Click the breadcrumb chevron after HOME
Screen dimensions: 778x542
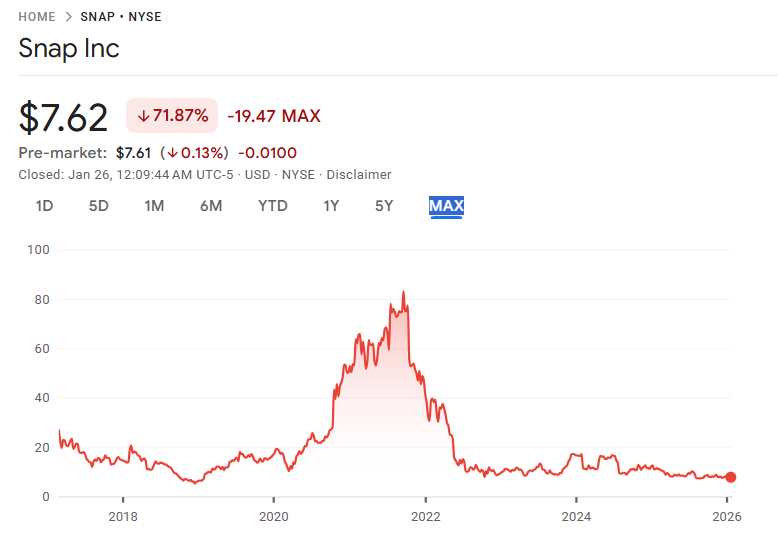pyautogui.click(x=68, y=17)
